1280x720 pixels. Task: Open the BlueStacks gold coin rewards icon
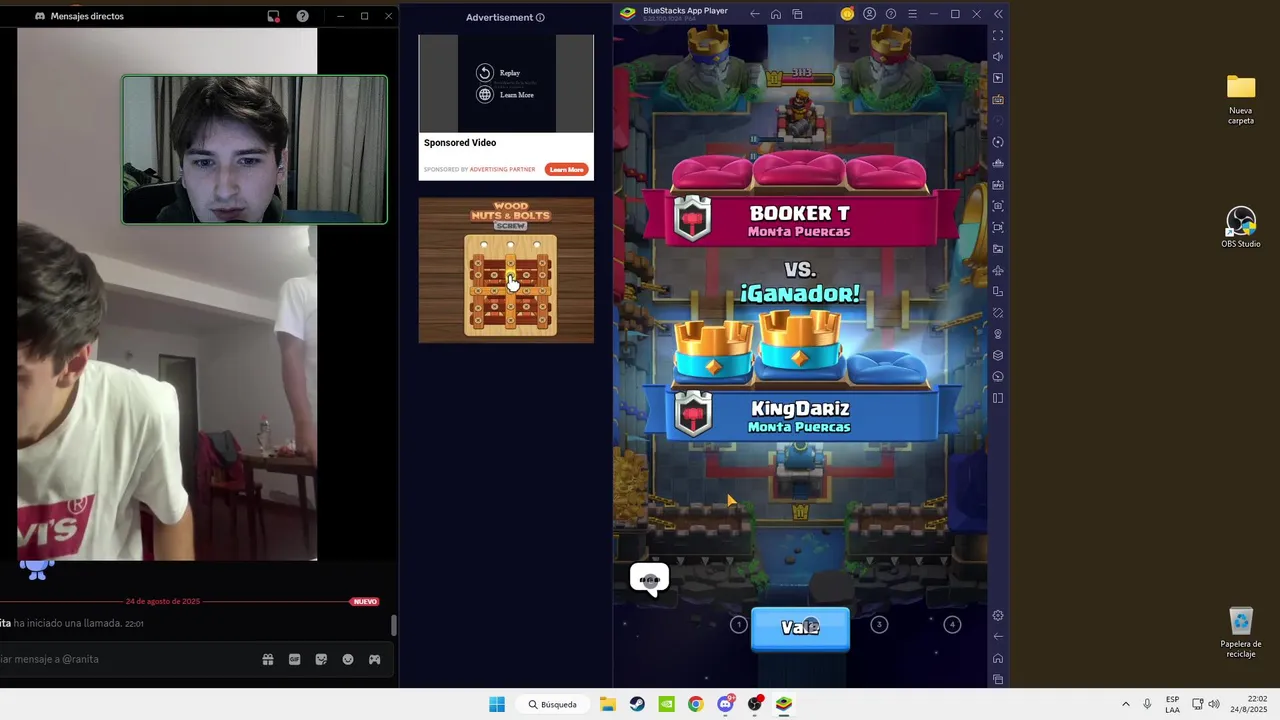(848, 14)
